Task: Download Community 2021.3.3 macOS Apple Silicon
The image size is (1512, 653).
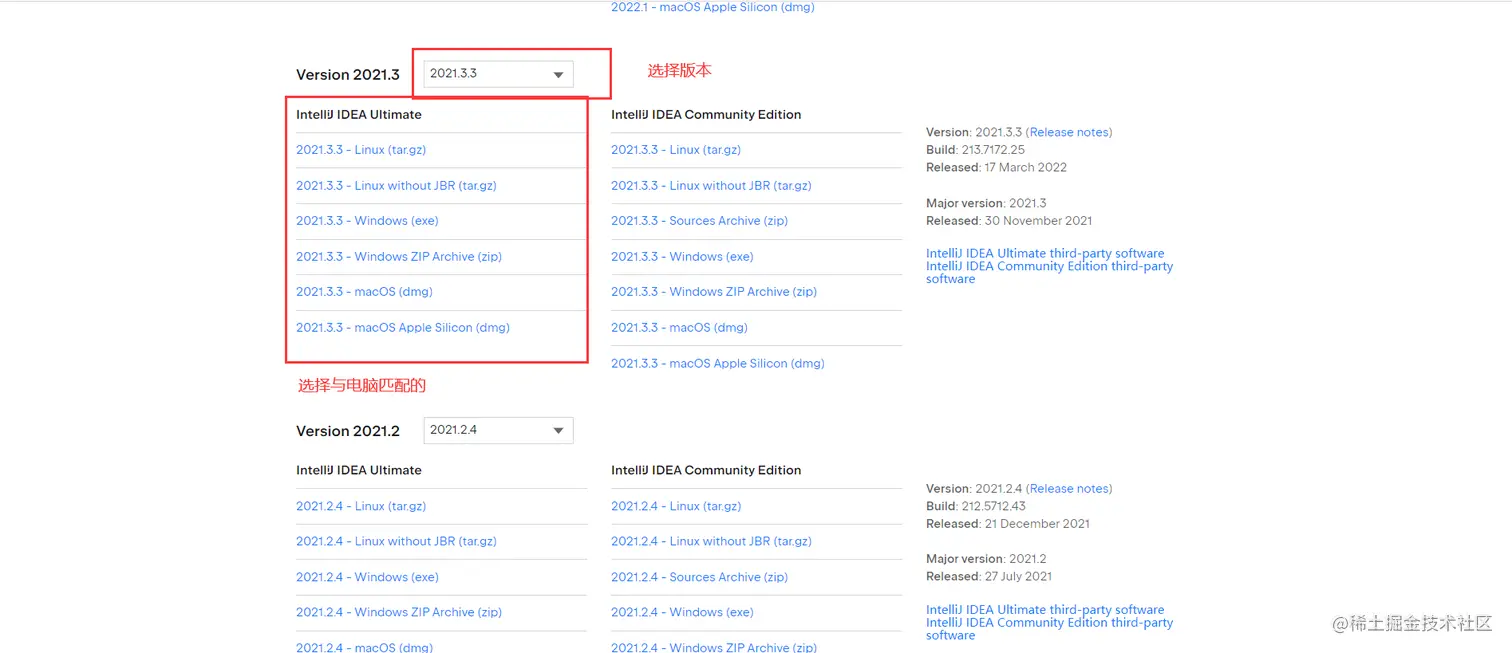Action: tap(718, 364)
